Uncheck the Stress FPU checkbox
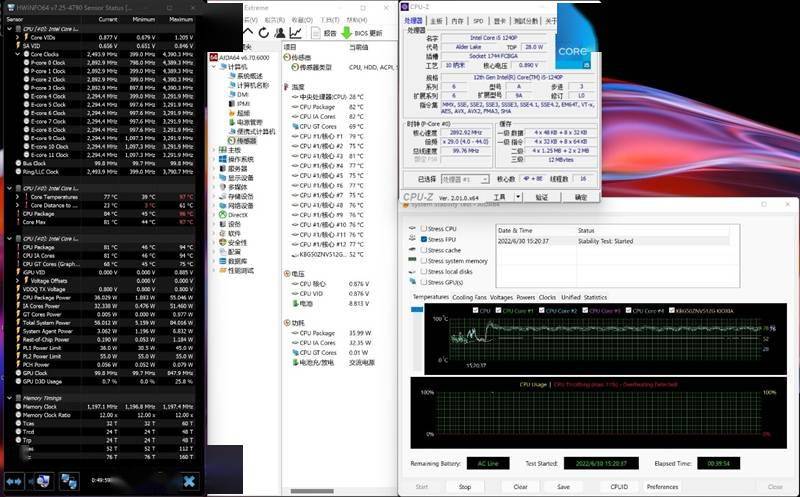The width and height of the screenshot is (800, 497). coord(423,240)
